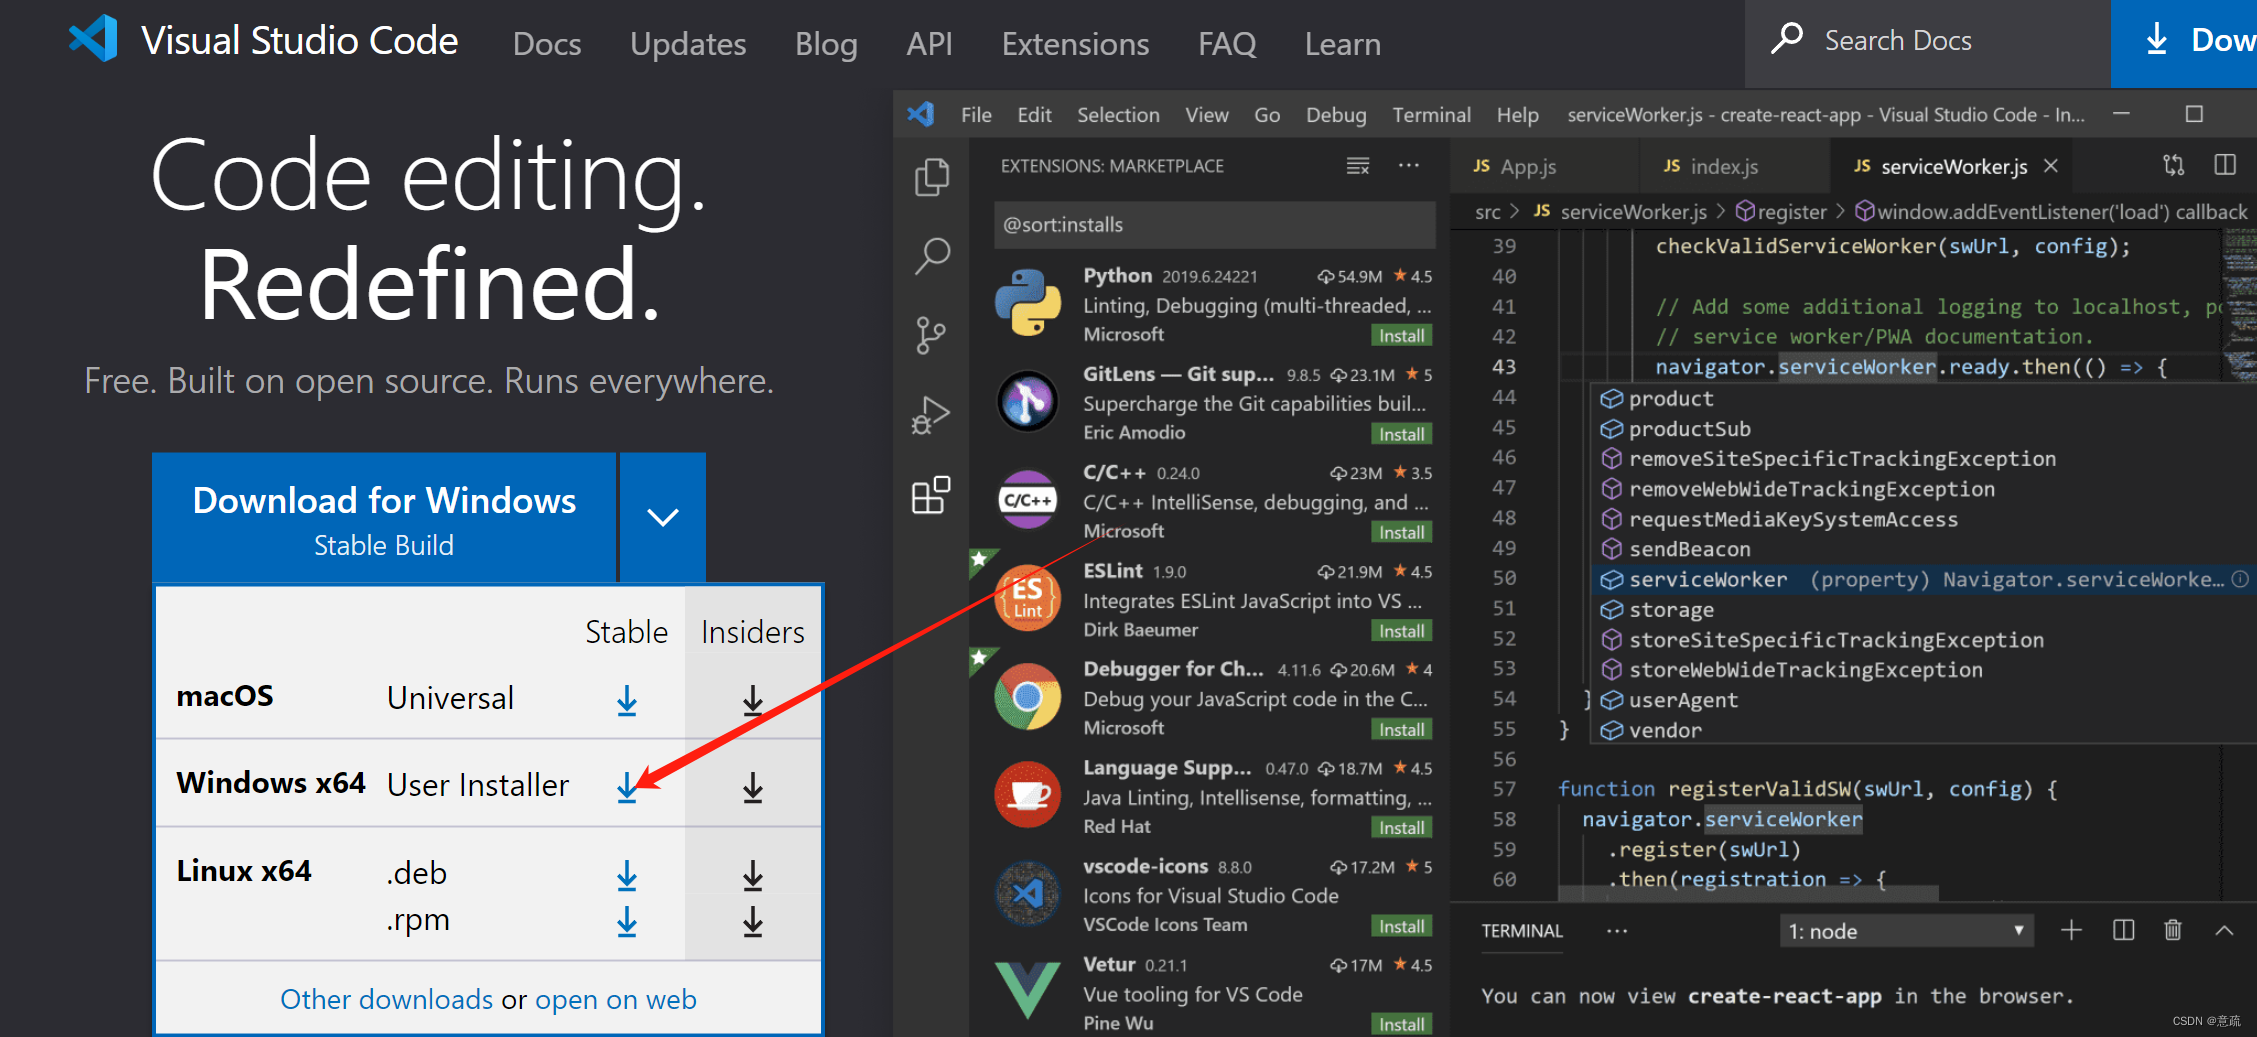This screenshot has height=1037, width=2257.
Task: Click the open on web link
Action: click(x=616, y=999)
